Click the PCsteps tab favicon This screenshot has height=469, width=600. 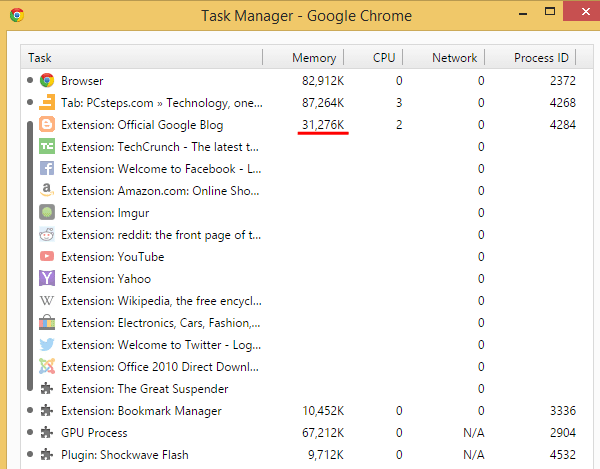point(47,103)
